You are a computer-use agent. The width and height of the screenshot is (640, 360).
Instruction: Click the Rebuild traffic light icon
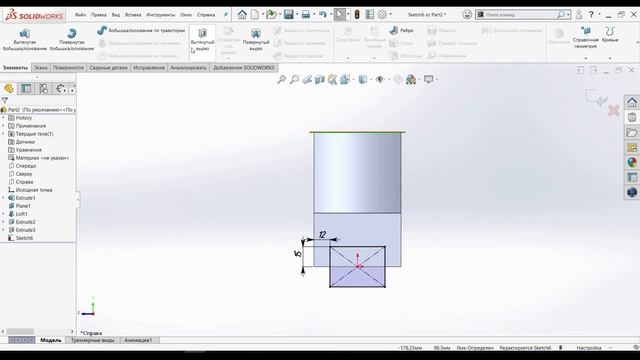pos(357,15)
